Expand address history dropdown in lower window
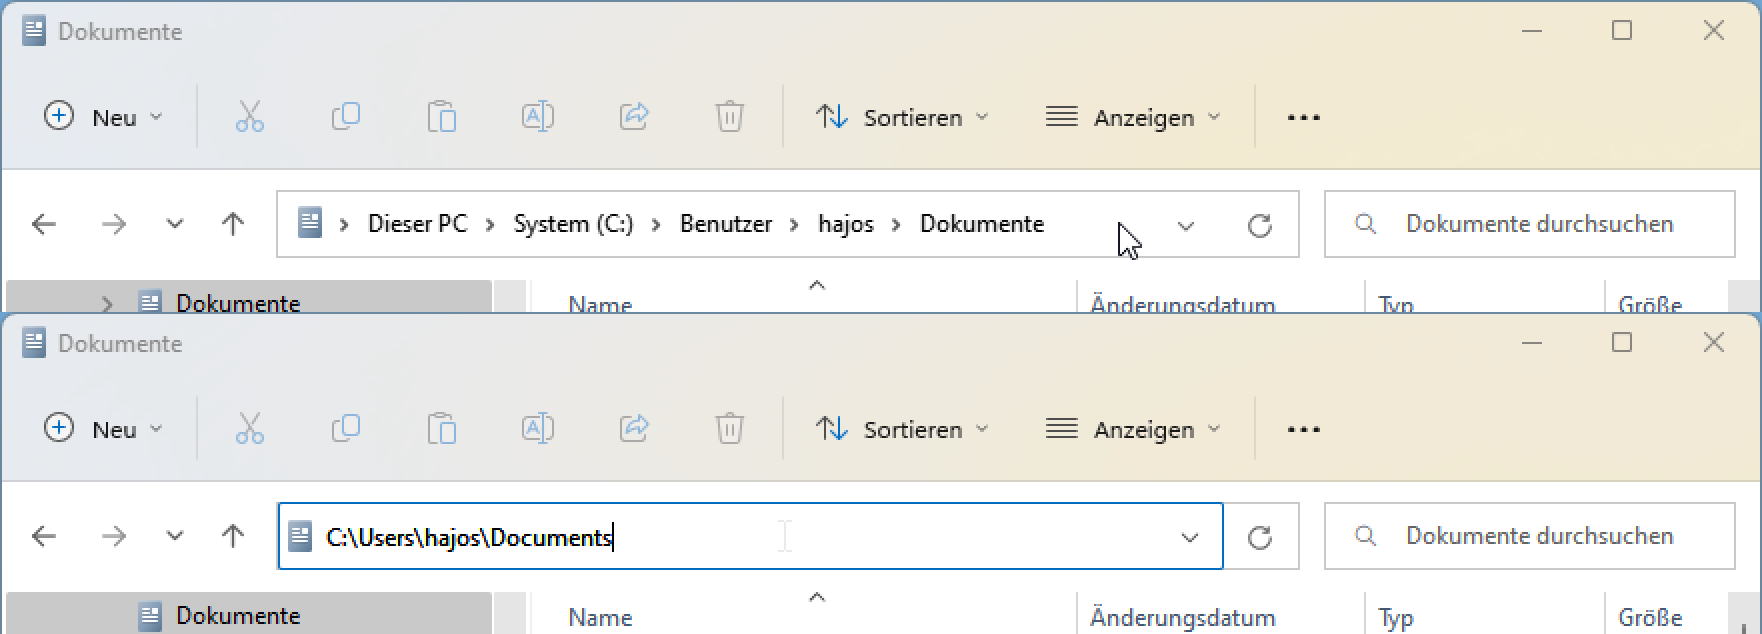 tap(1189, 537)
